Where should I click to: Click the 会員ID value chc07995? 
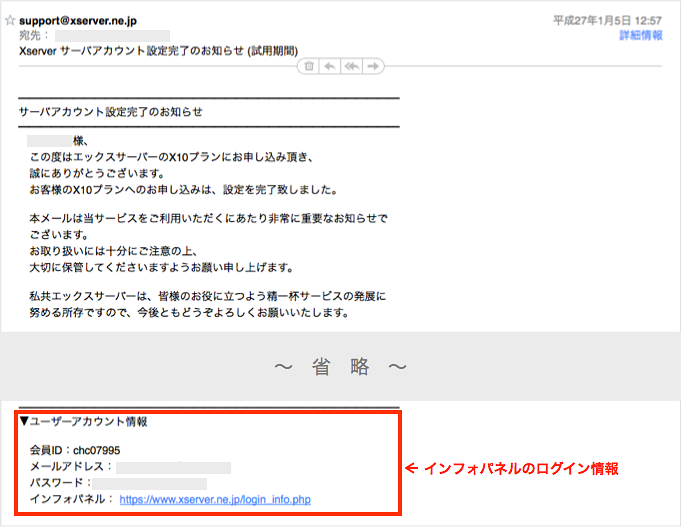coord(96,450)
